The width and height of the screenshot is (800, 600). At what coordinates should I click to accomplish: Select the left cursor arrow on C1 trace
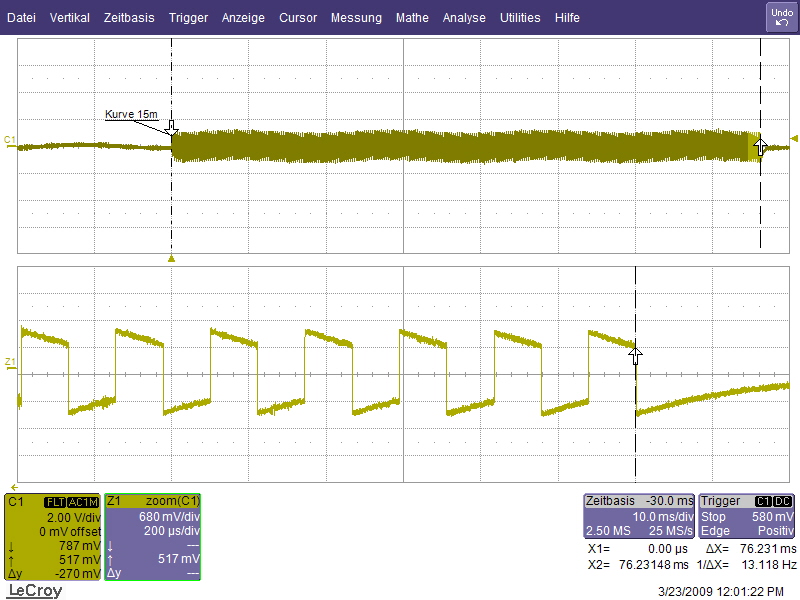point(172,128)
